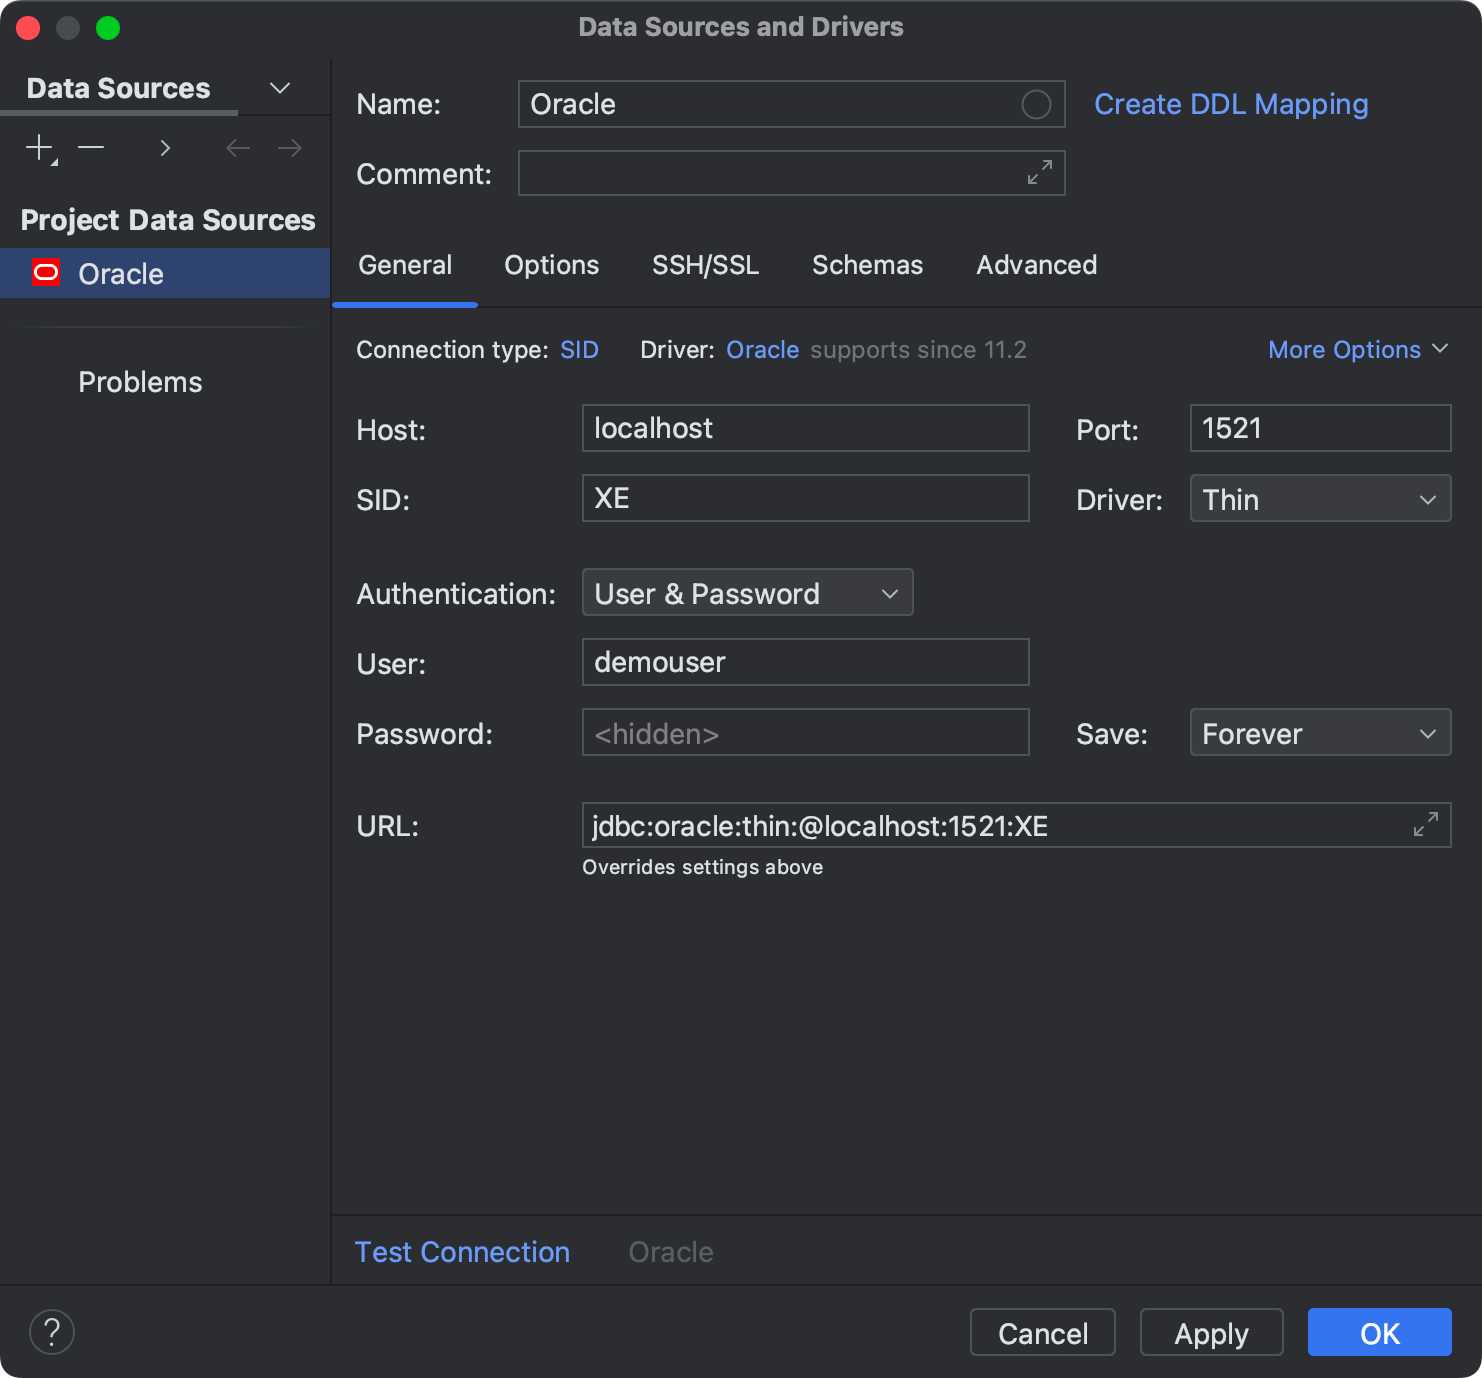The image size is (1482, 1378).
Task: Run Test Connection
Action: (462, 1251)
